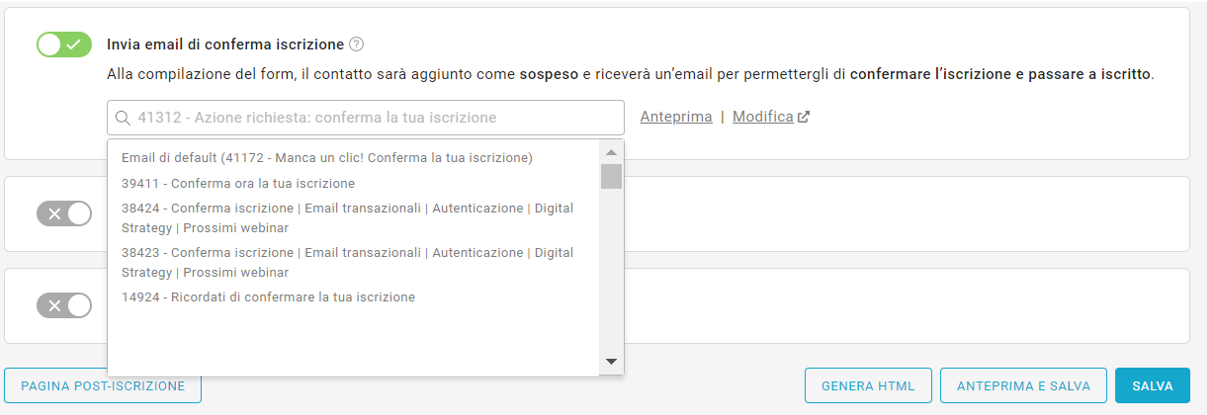Image resolution: width=1207 pixels, height=415 pixels.
Task: Click the help question mark icon
Action: point(357,44)
